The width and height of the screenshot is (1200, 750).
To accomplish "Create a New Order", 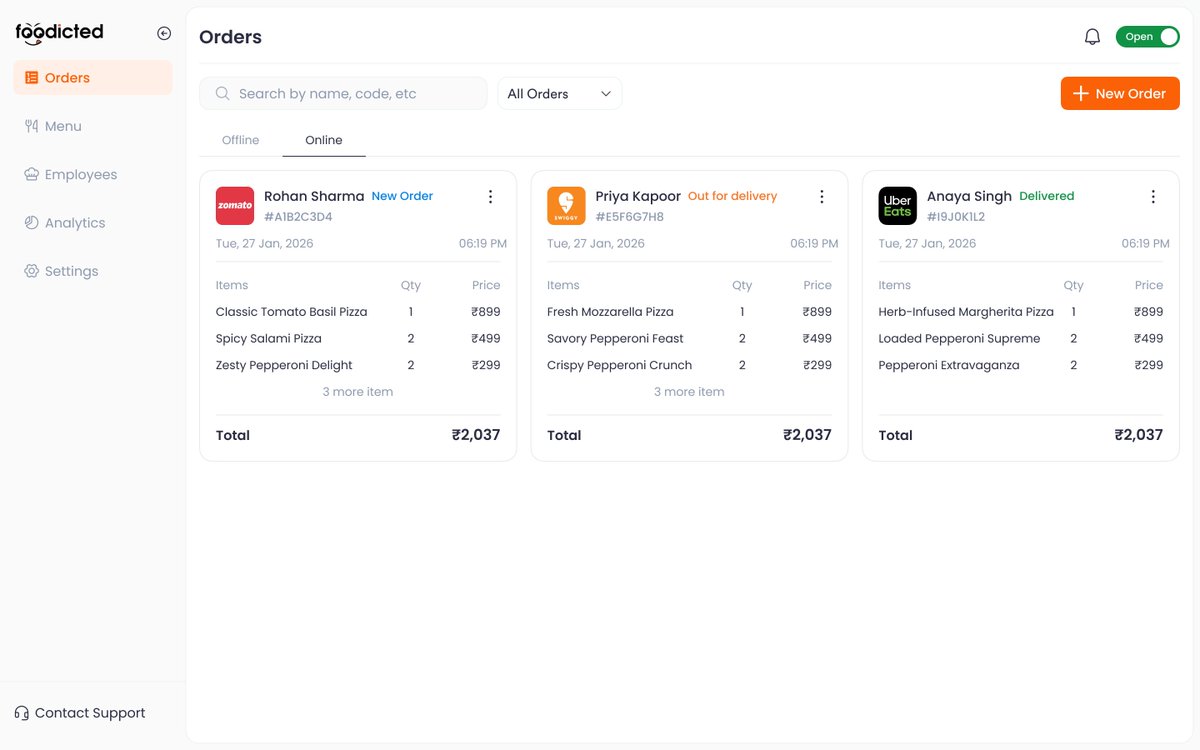I will coord(1120,94).
